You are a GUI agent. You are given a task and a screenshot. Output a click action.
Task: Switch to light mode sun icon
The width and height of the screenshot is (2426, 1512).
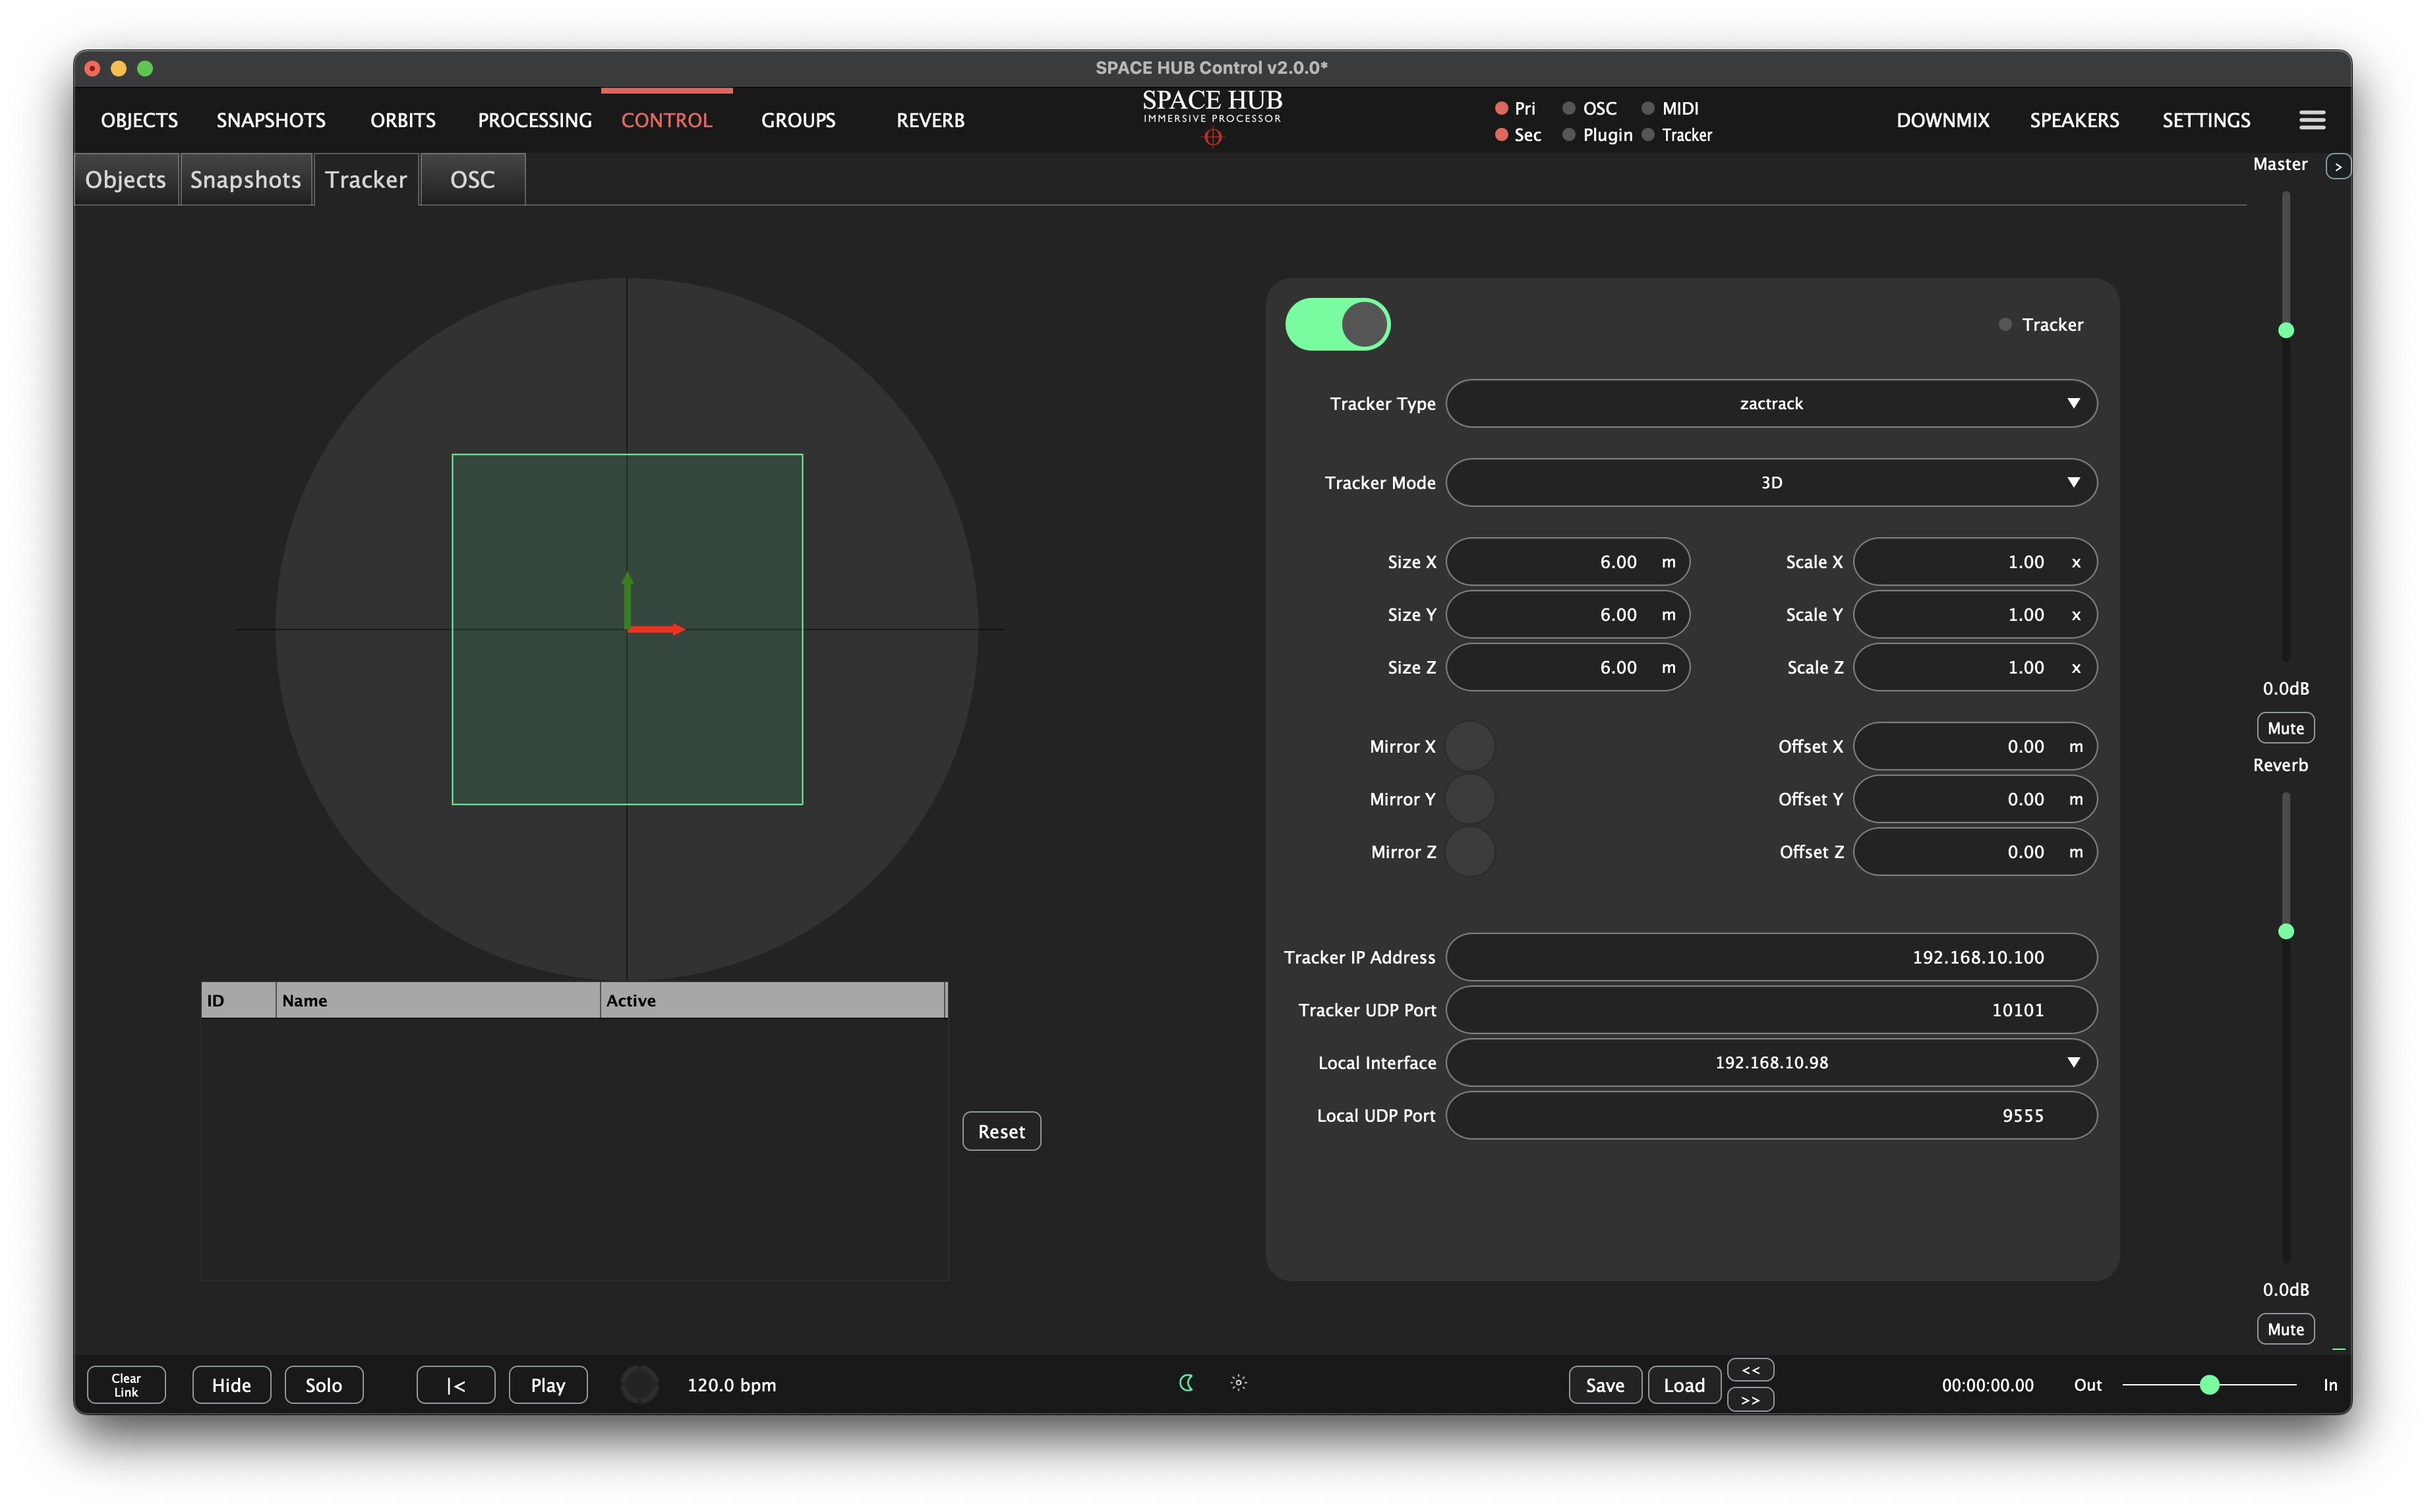[1238, 1383]
